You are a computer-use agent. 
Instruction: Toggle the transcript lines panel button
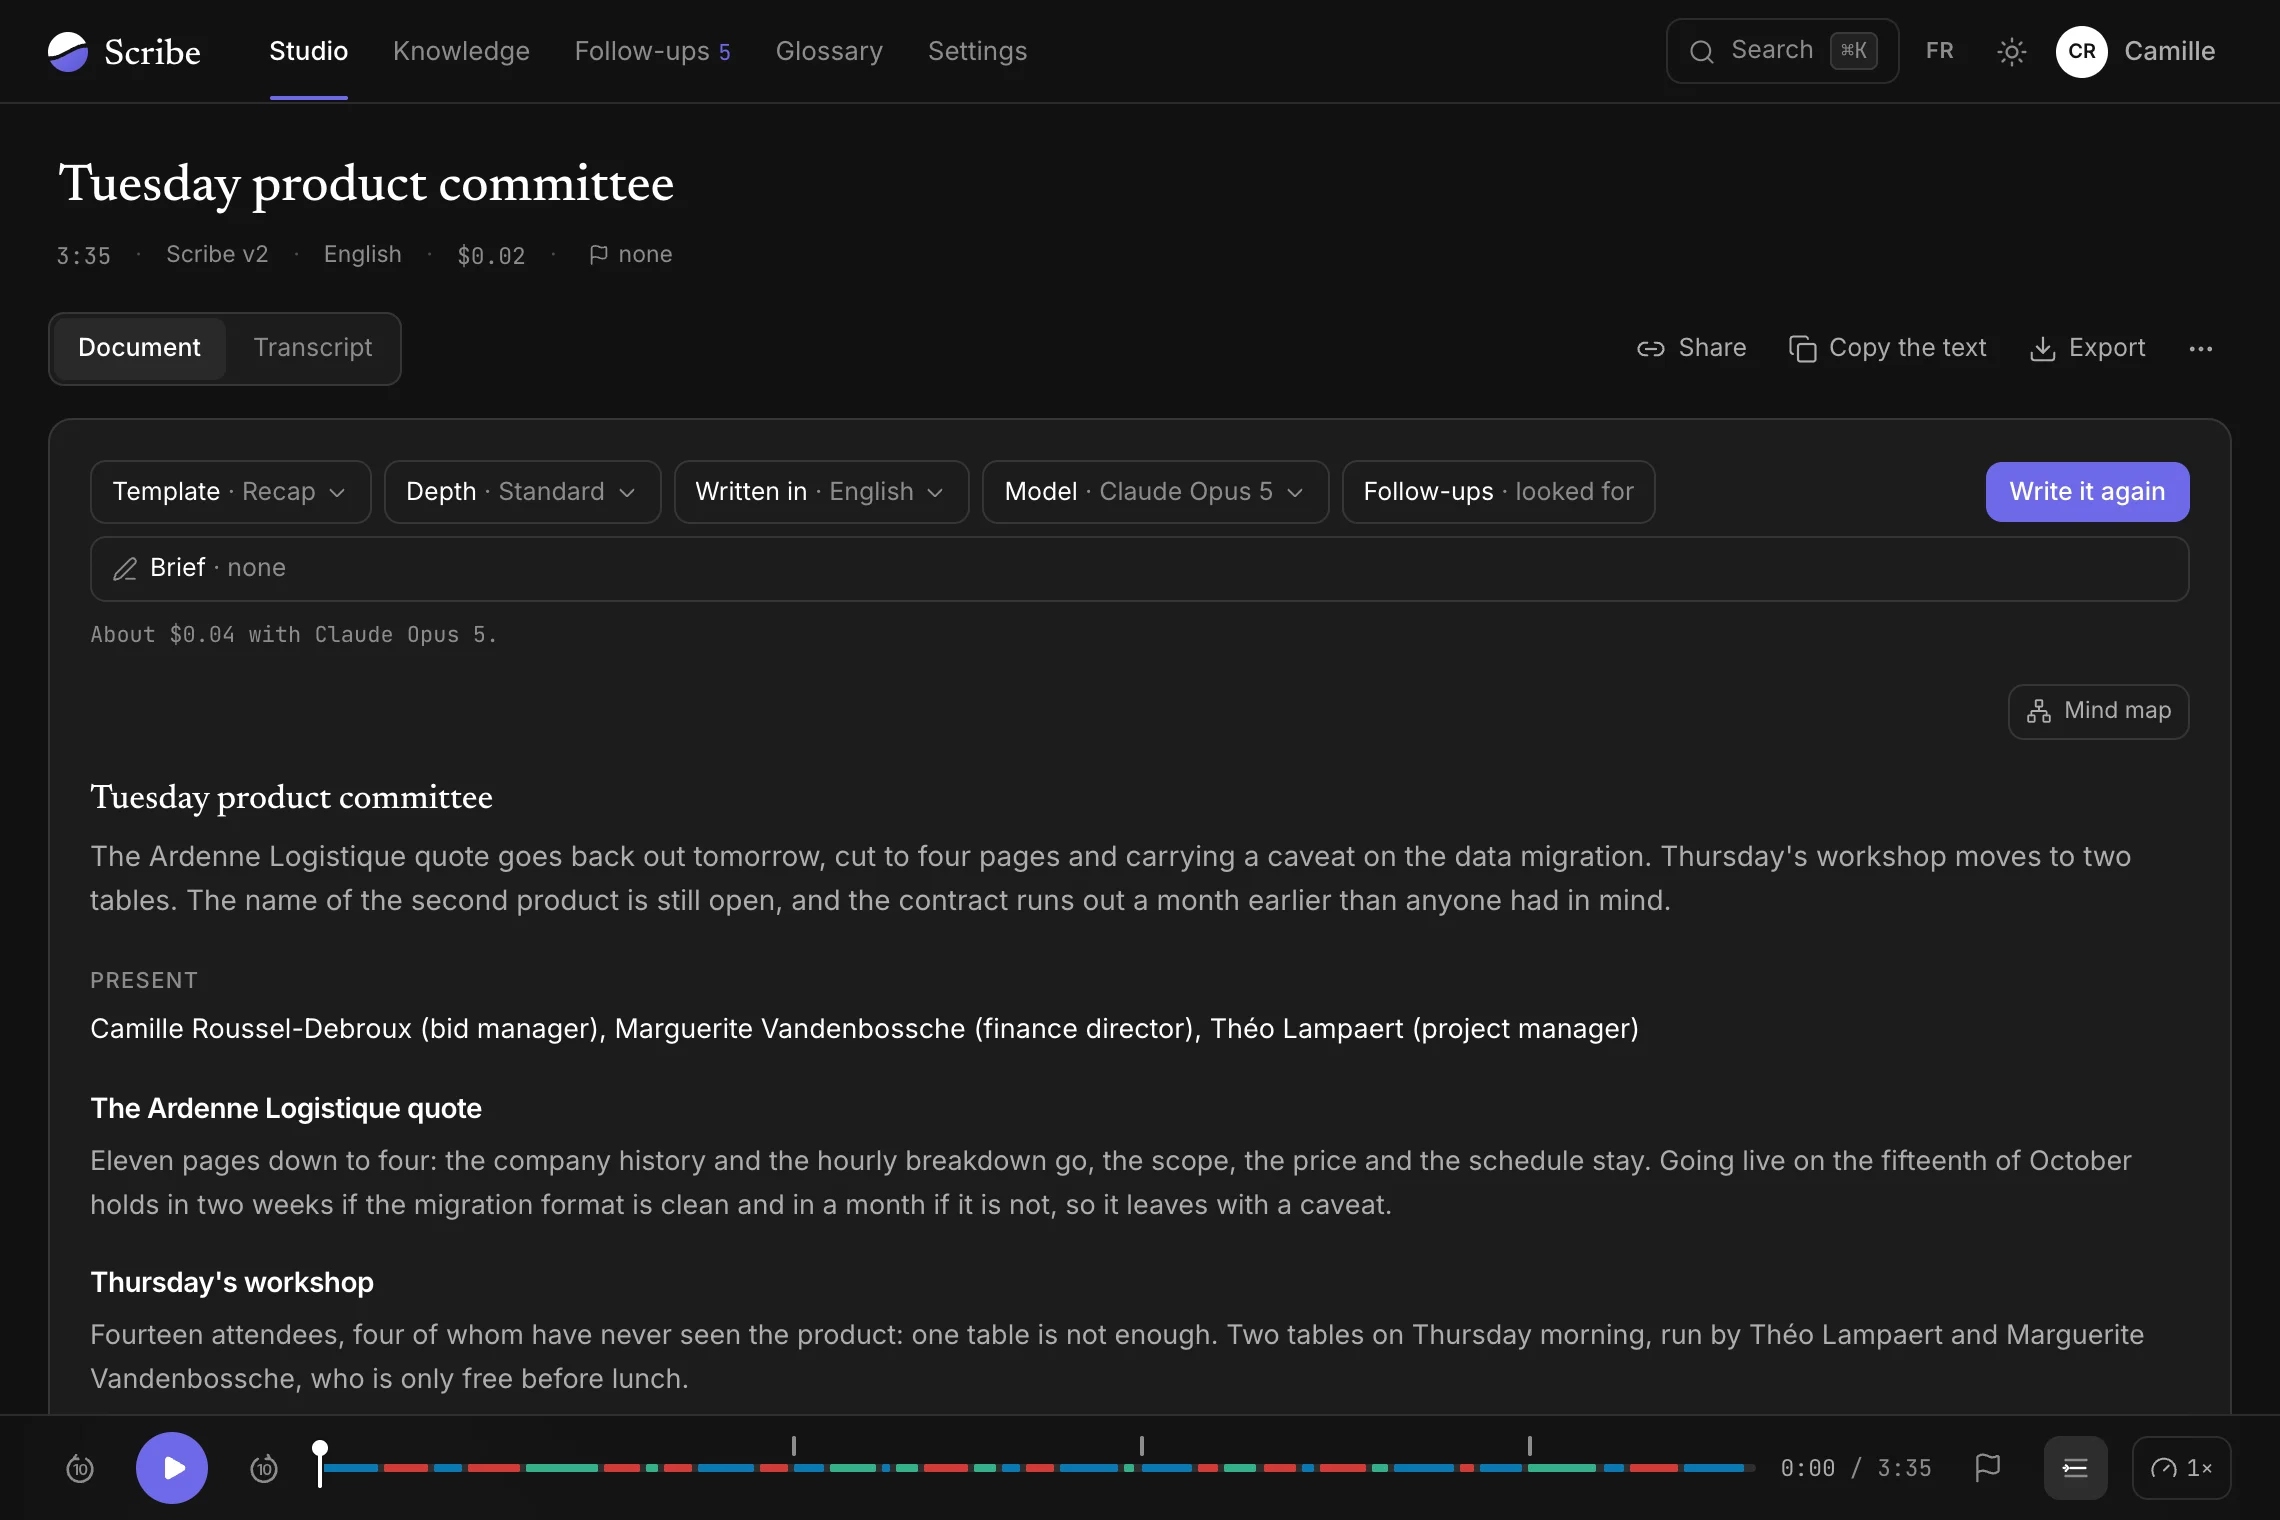(2076, 1468)
